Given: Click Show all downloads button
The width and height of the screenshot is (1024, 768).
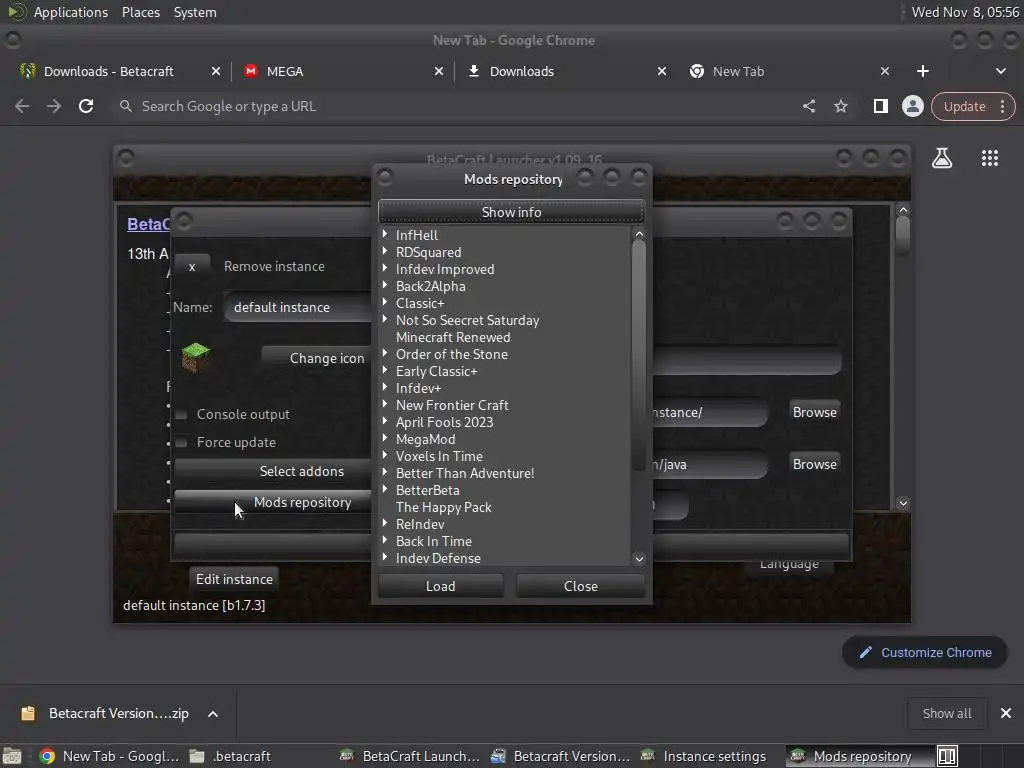Looking at the screenshot, I should [946, 713].
